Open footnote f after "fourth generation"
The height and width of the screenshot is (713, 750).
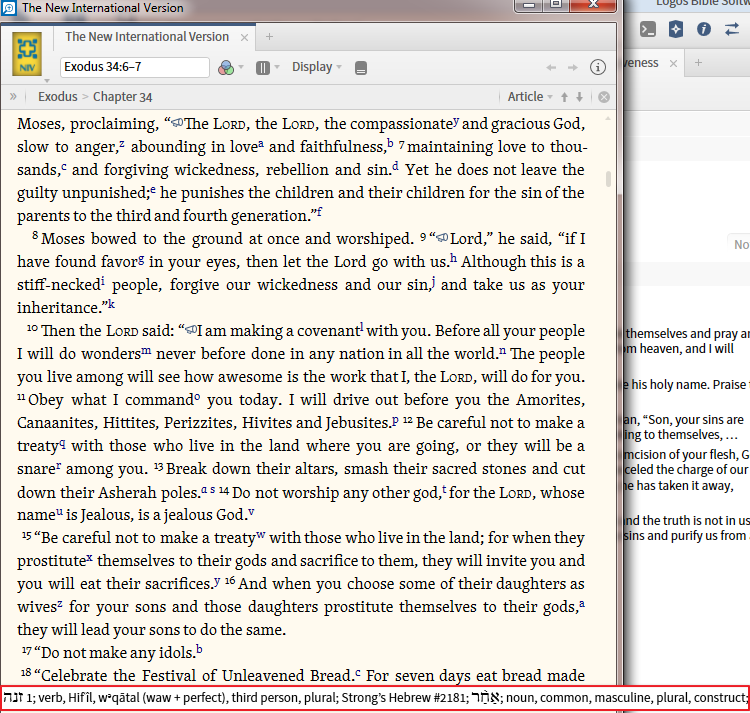click(x=320, y=212)
